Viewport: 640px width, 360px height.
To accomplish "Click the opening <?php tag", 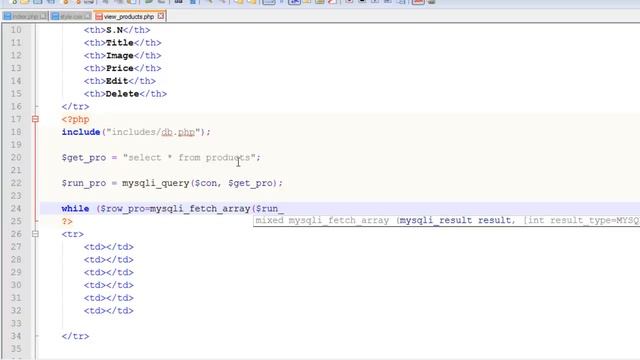I will point(75,119).
